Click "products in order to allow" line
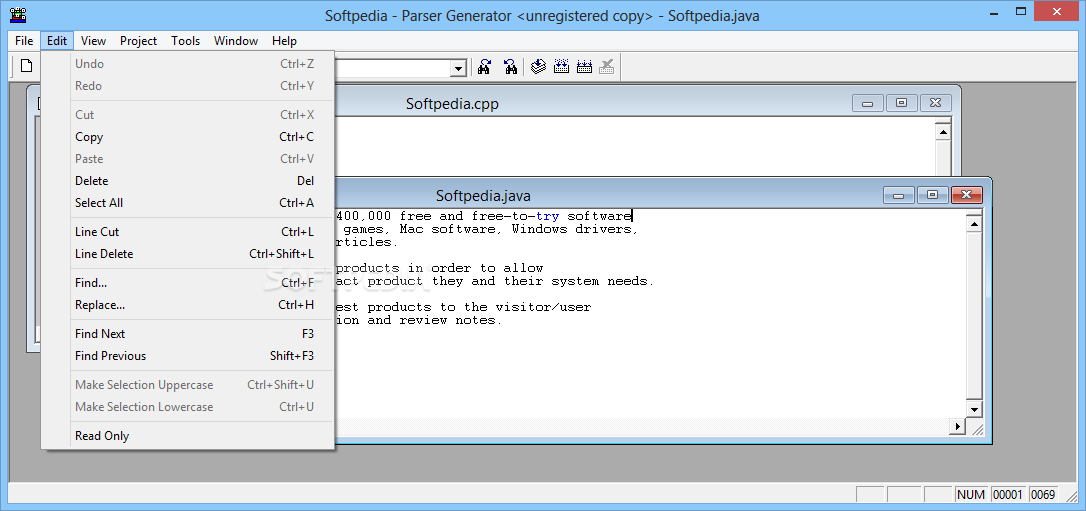1086x511 pixels. [440, 269]
